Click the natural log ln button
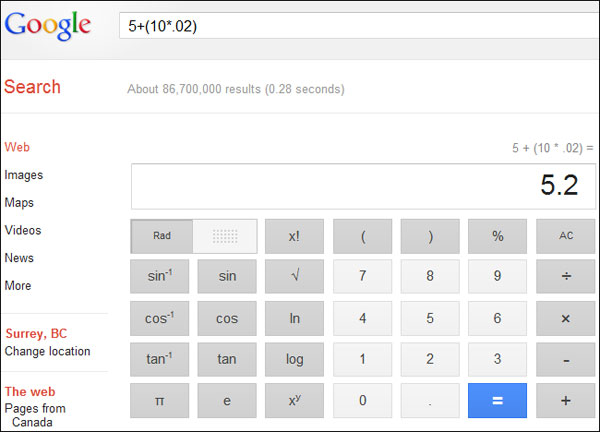 294,319
